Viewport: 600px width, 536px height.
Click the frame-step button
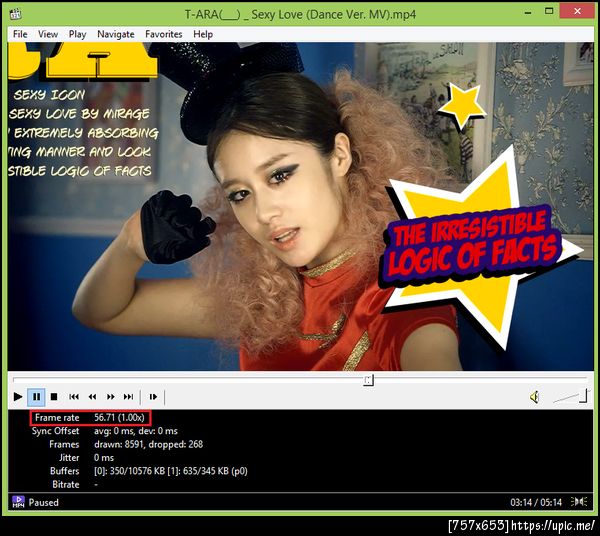pyautogui.click(x=153, y=397)
